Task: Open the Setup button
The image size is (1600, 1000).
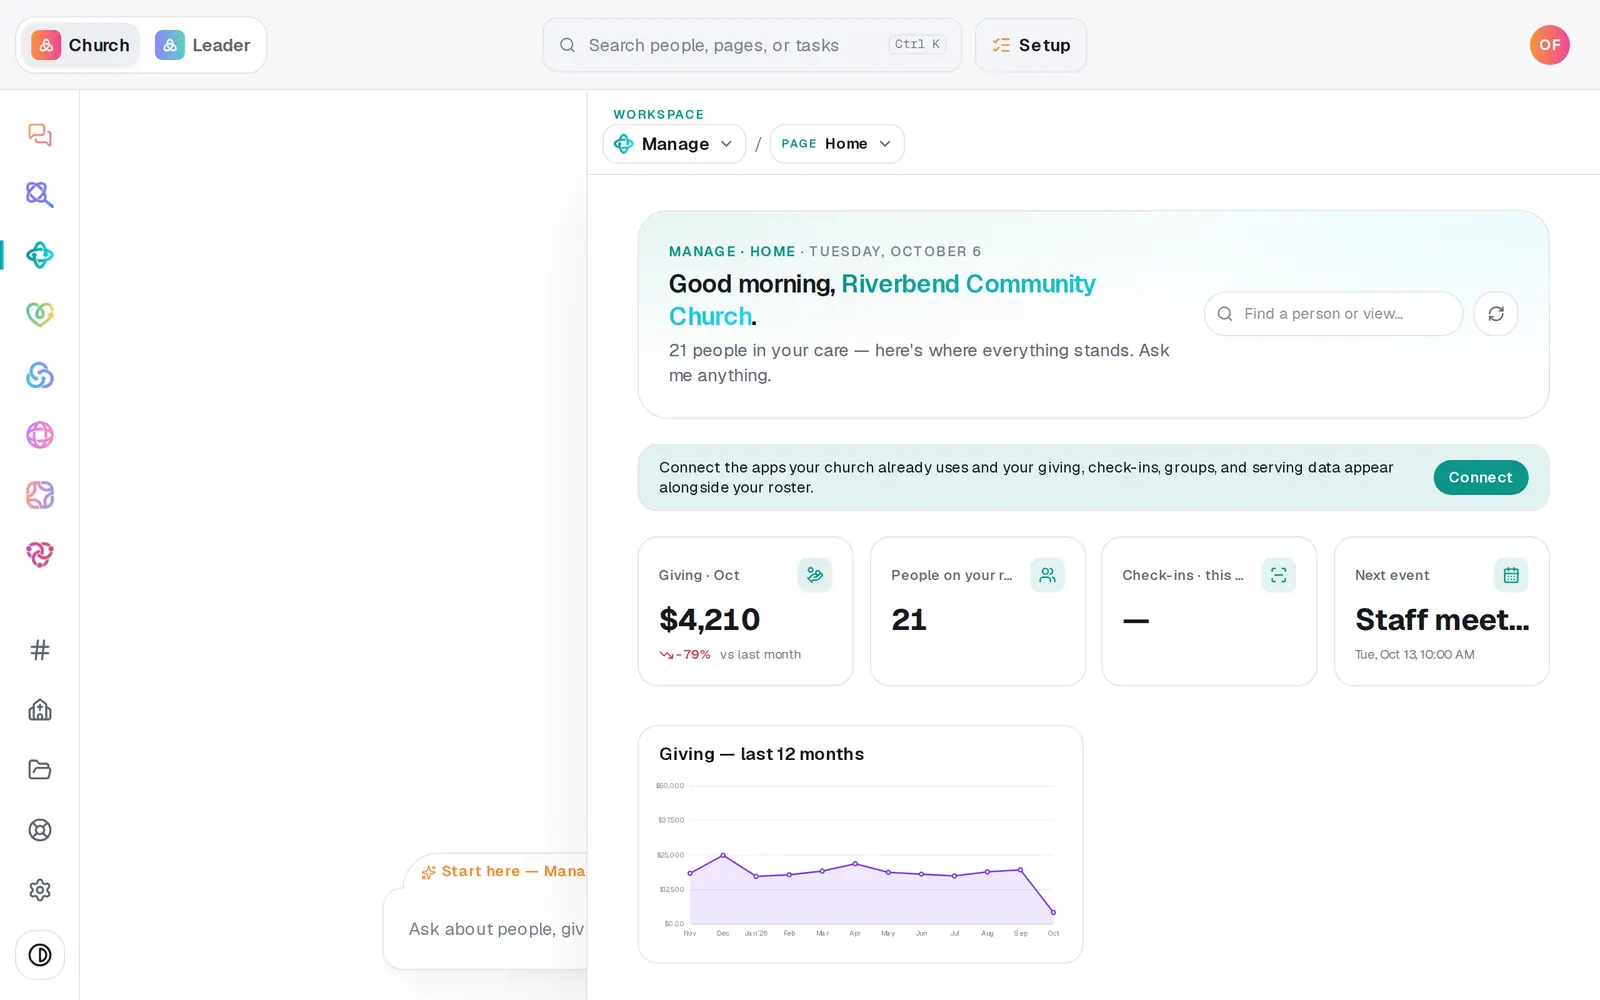Action: click(1031, 45)
